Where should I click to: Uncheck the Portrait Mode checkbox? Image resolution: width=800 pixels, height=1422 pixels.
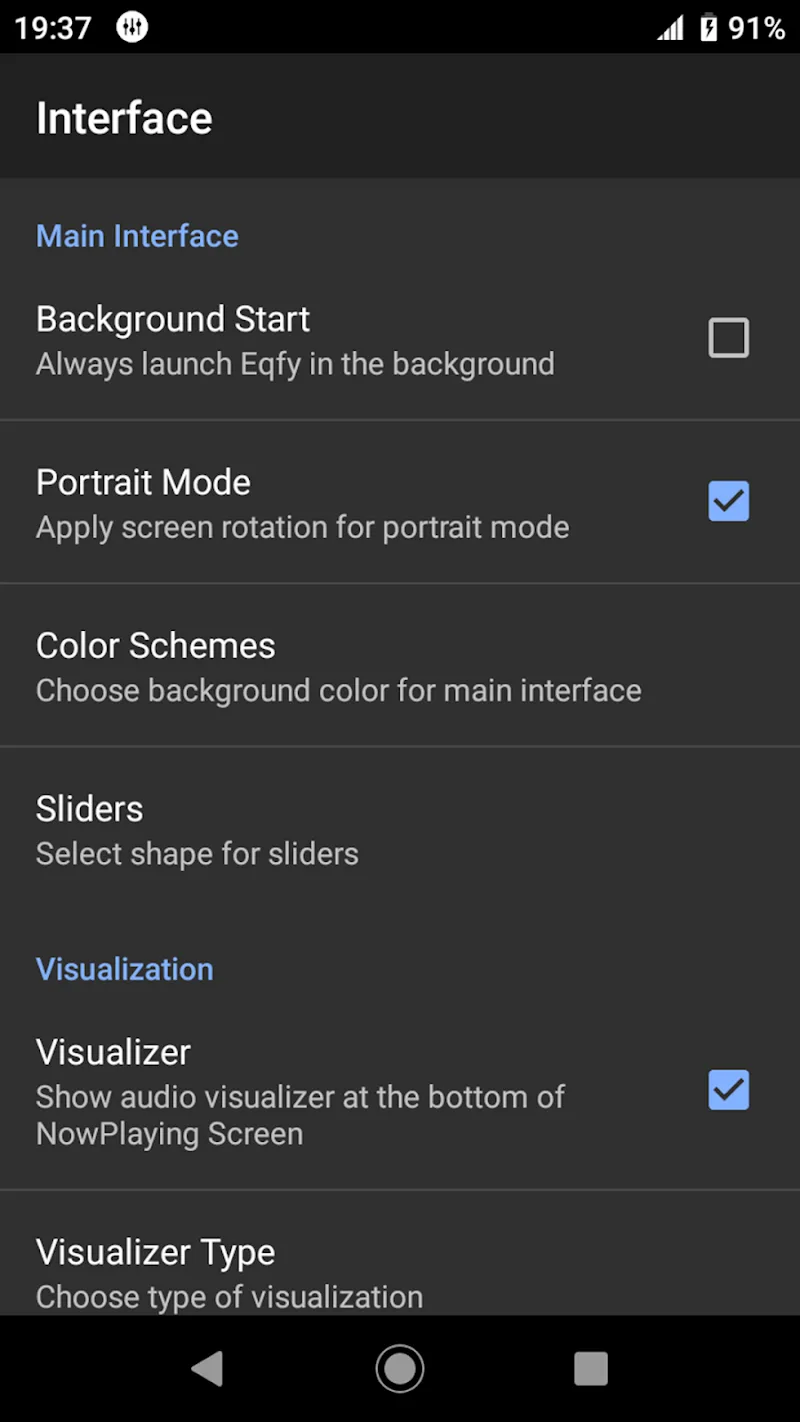click(x=728, y=501)
